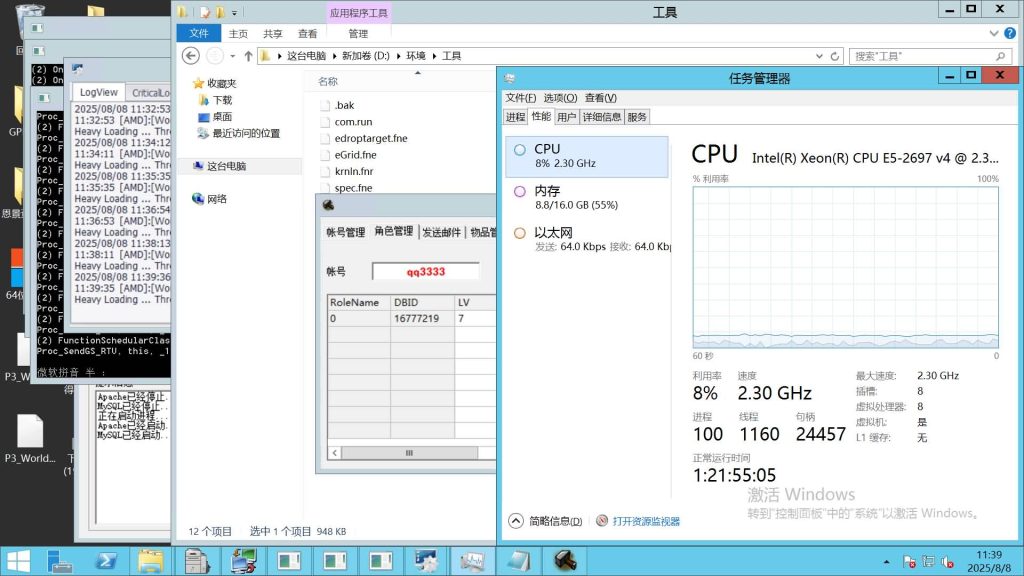
Task: Click the up-one-level arrow in Explorer
Action: (x=248, y=56)
